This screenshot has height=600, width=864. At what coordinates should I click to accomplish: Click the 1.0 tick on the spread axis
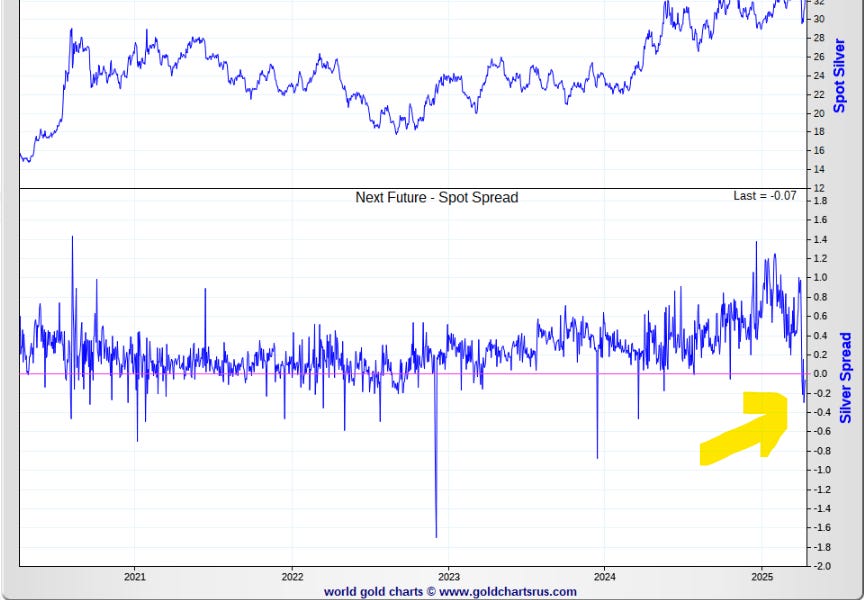(820, 278)
